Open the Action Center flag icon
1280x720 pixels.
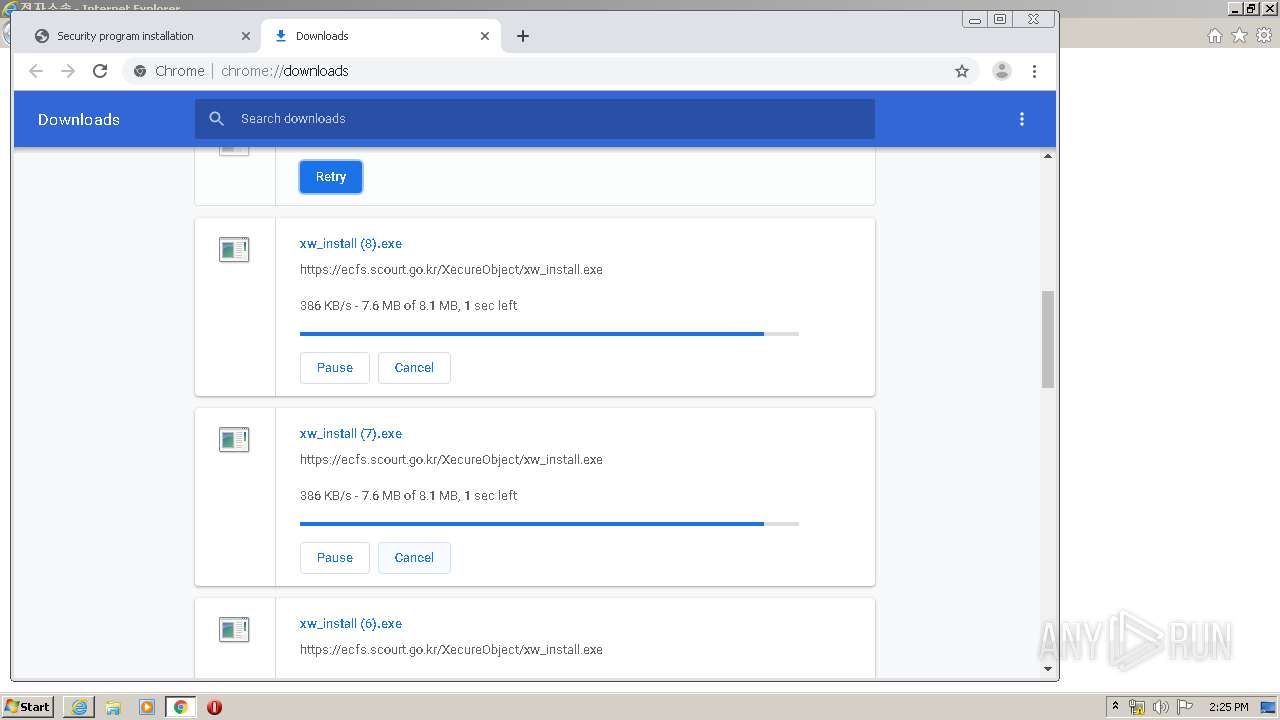tap(1185, 707)
